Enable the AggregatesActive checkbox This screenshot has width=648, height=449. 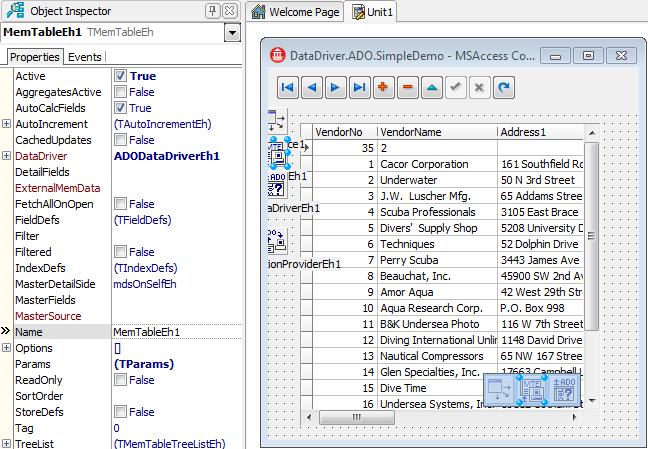pyautogui.click(x=120, y=92)
